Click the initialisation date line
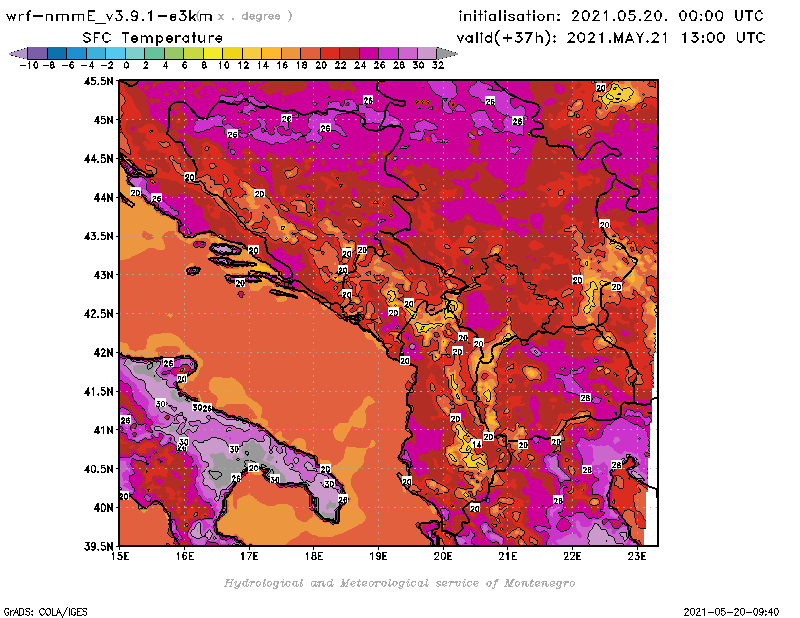800x618 pixels. 611,16
